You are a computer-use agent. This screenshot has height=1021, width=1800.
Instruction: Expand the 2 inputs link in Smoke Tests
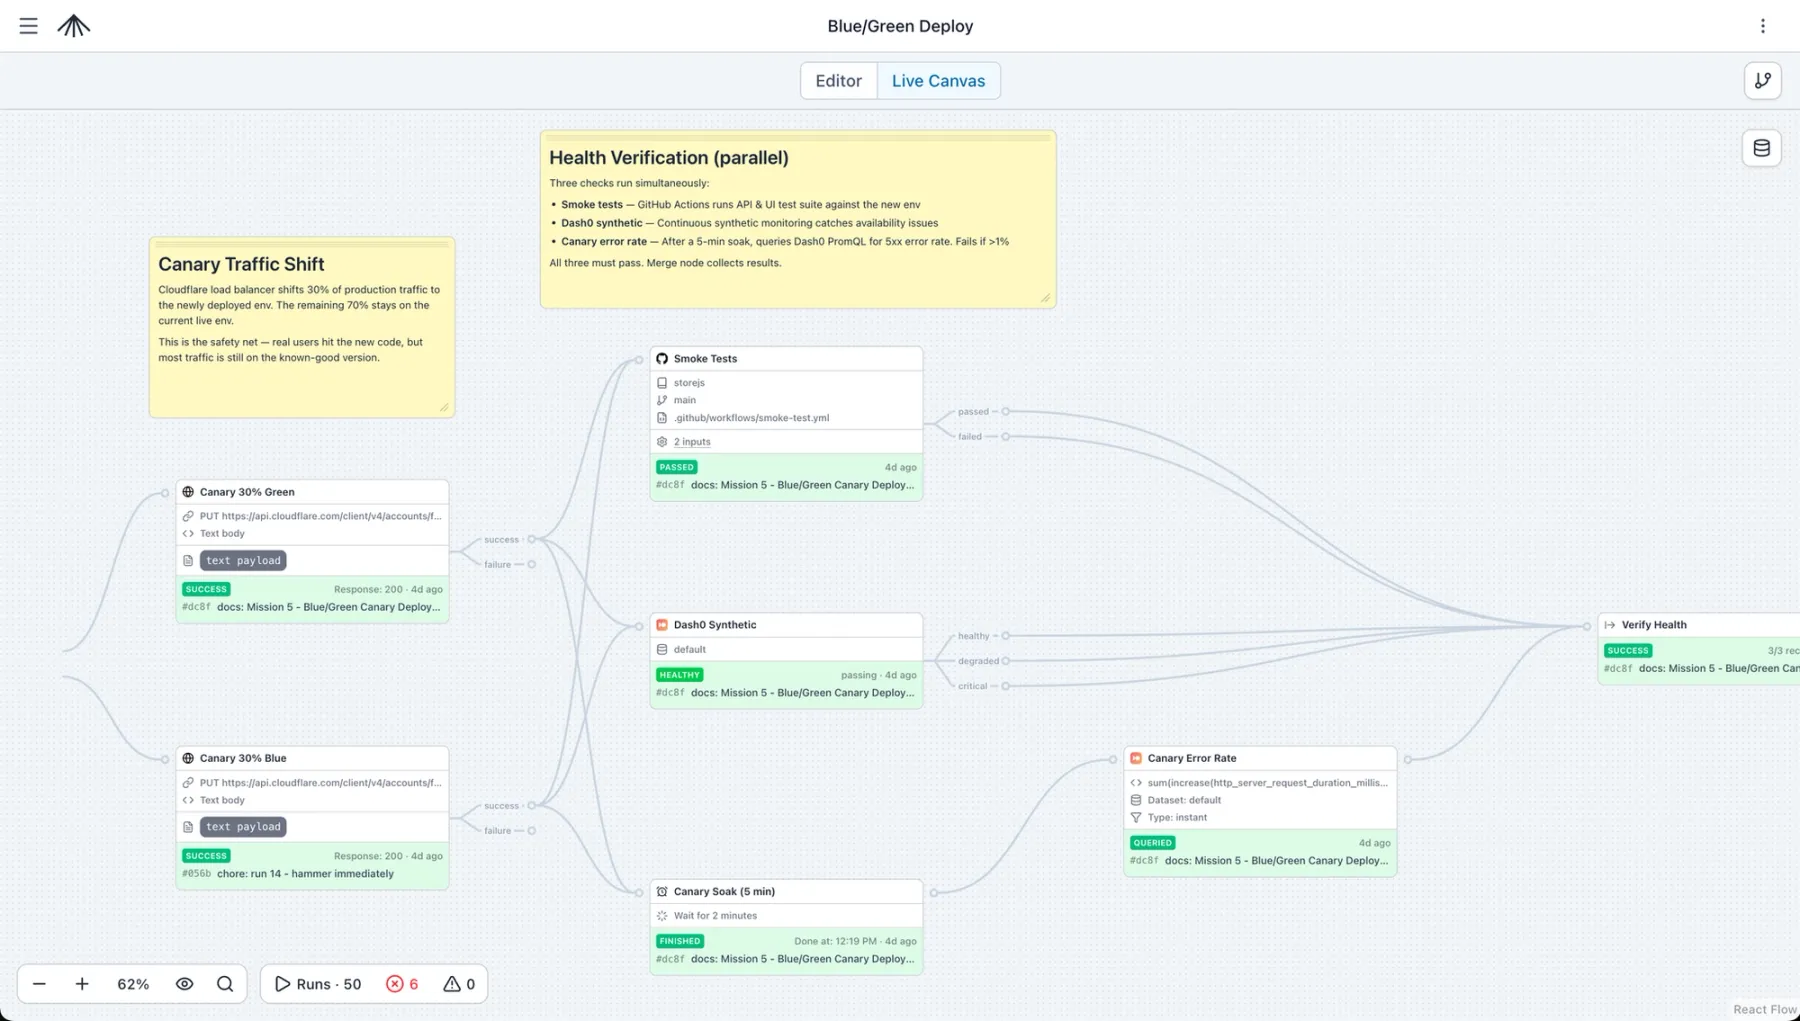(692, 441)
